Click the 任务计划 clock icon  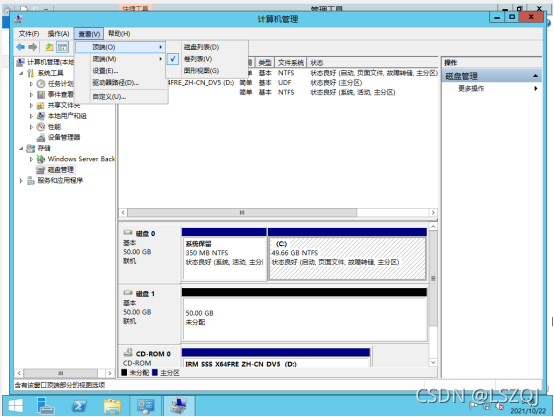click(41, 84)
